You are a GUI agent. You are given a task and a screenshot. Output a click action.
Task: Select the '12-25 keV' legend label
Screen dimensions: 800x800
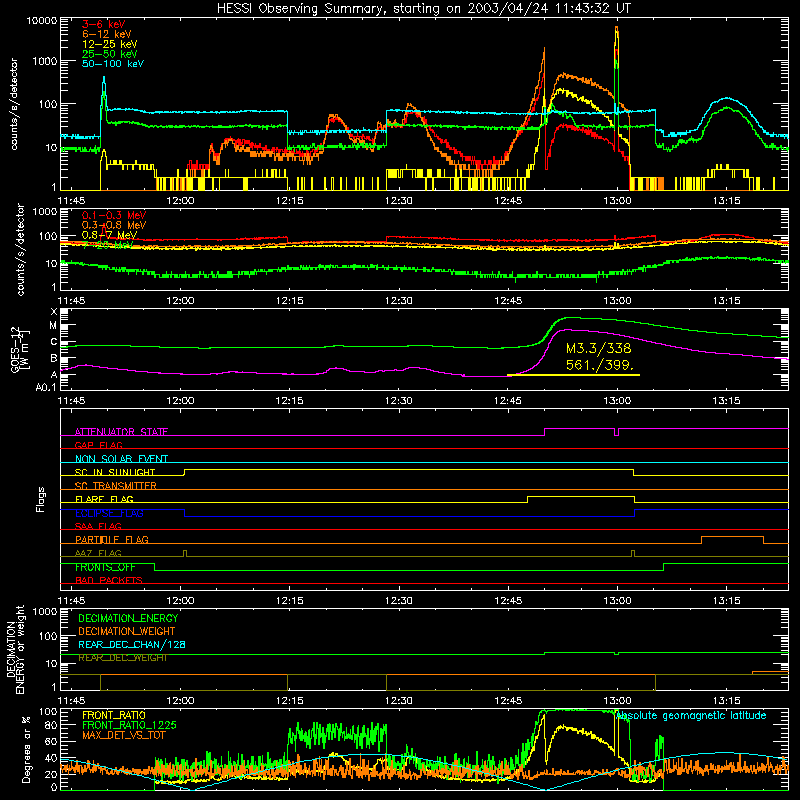pyautogui.click(x=109, y=44)
